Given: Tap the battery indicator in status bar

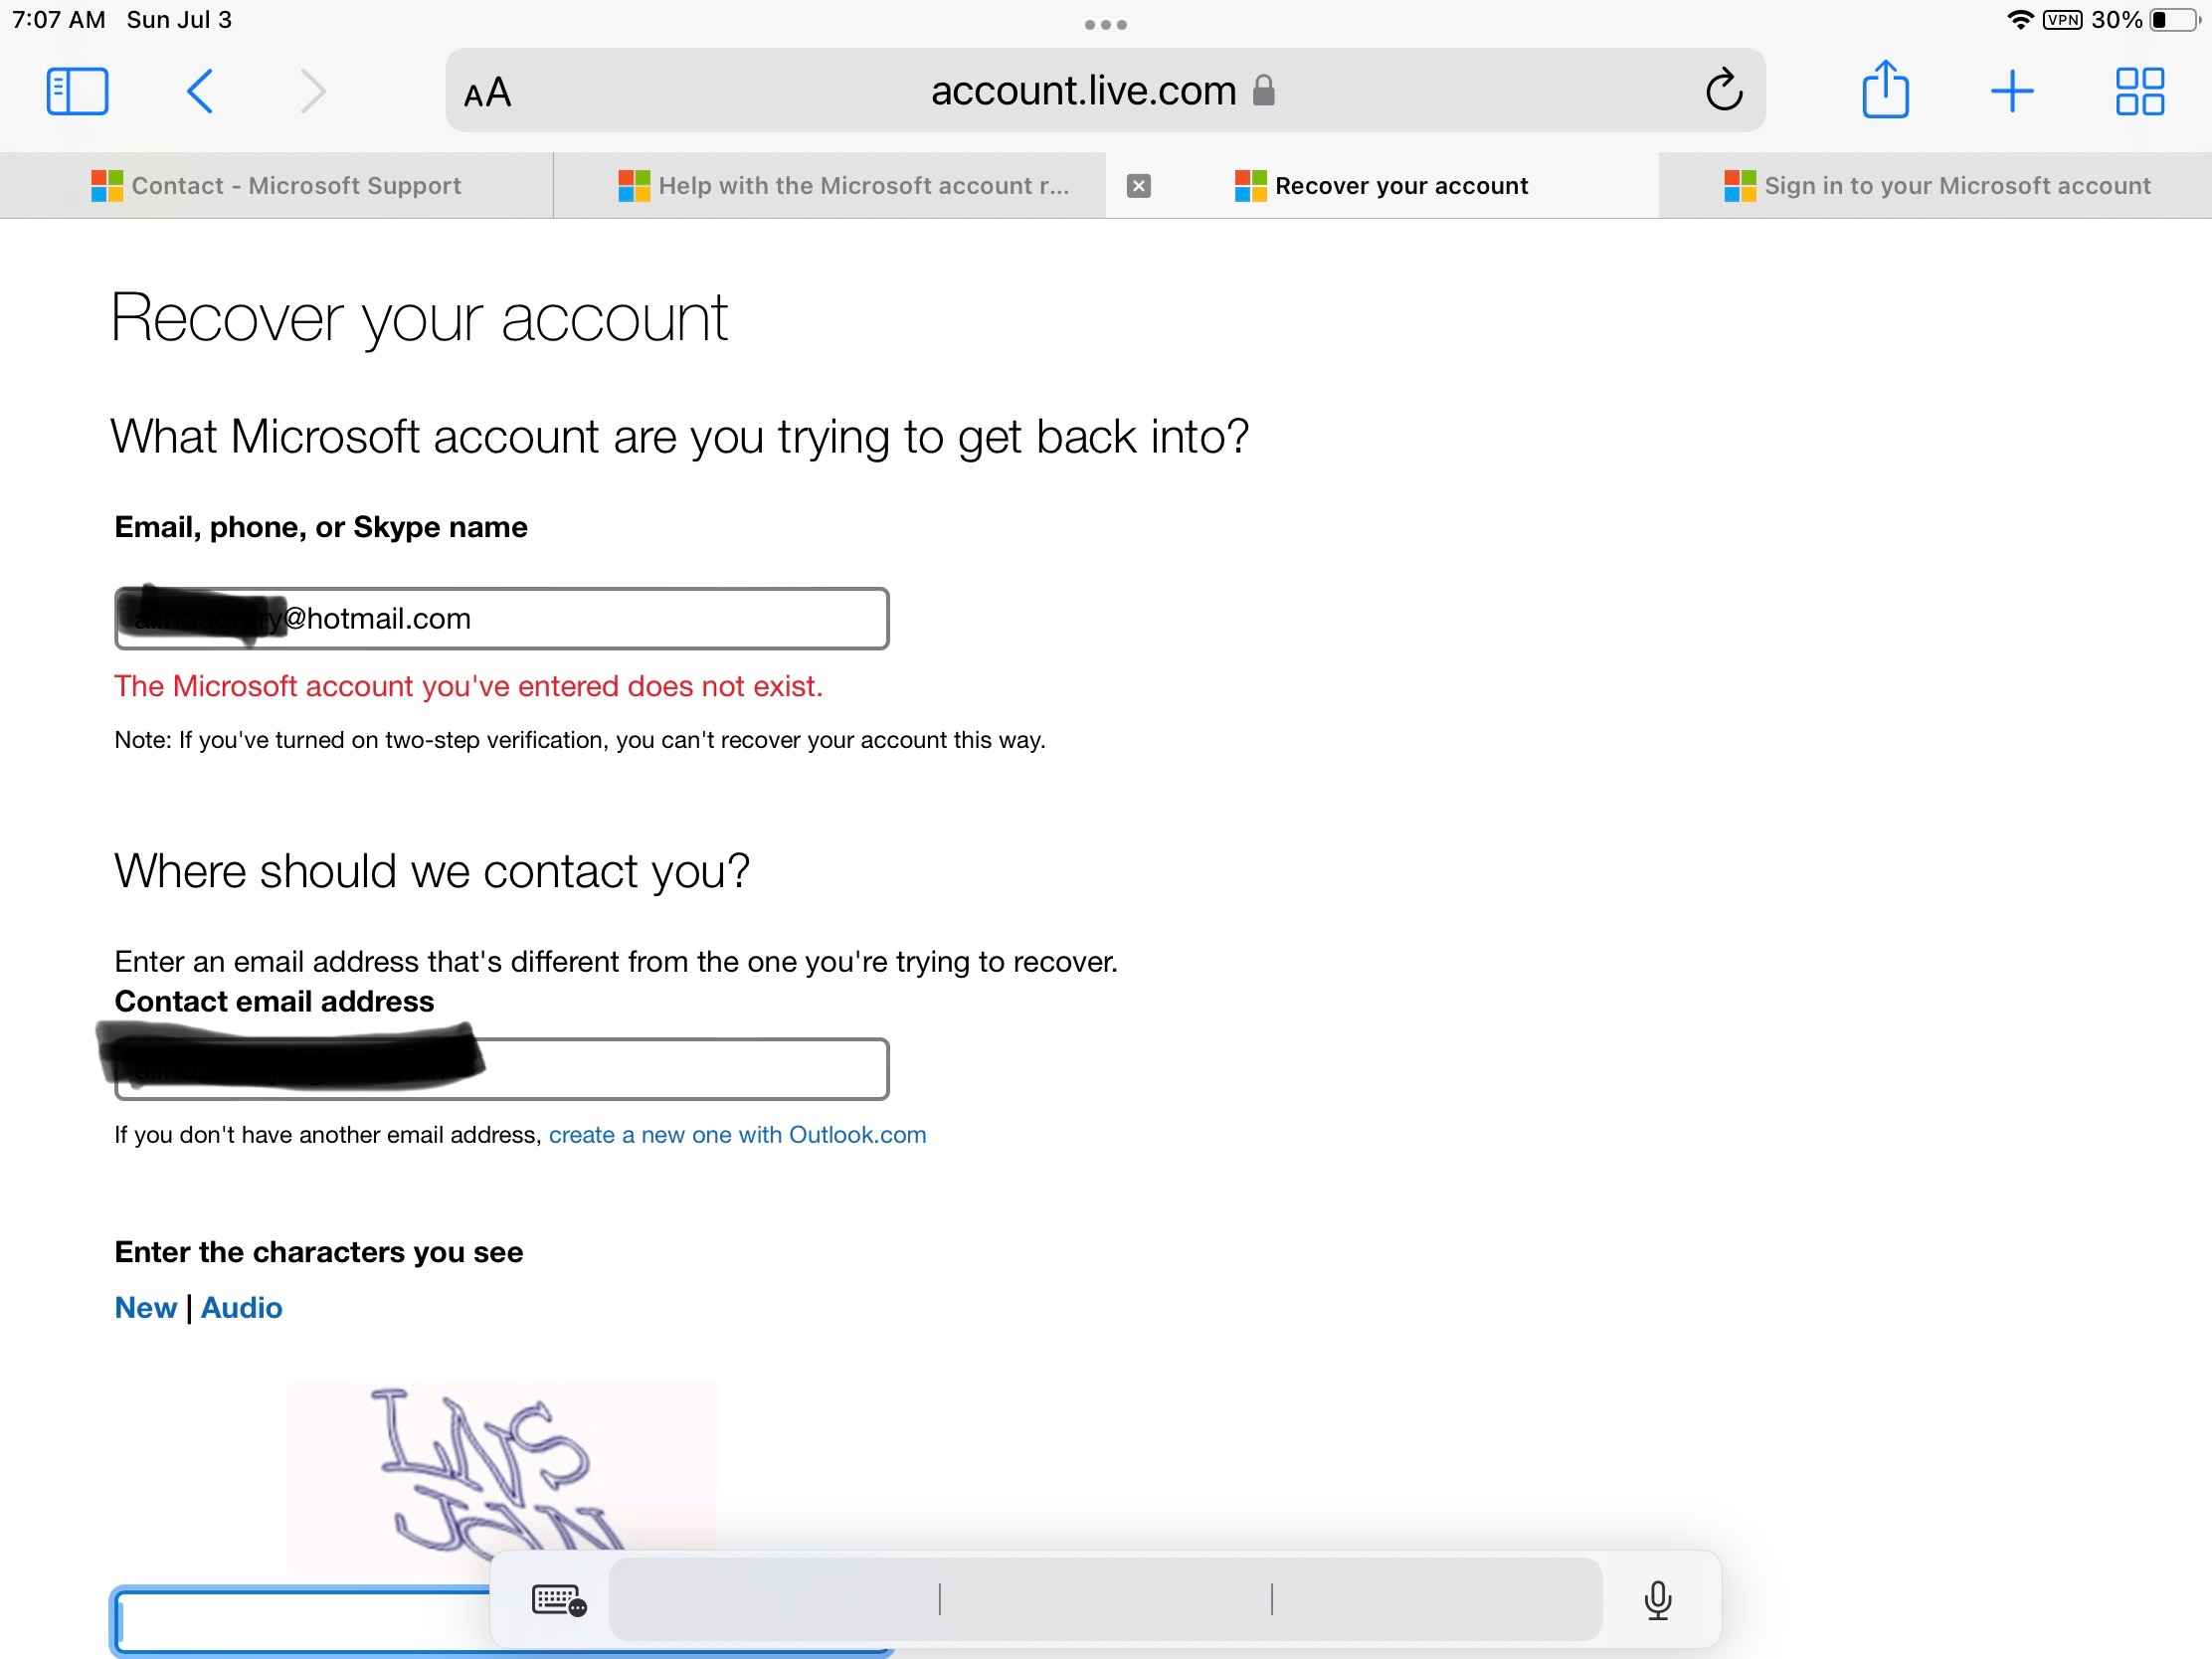Looking at the screenshot, I should coord(2176,20).
